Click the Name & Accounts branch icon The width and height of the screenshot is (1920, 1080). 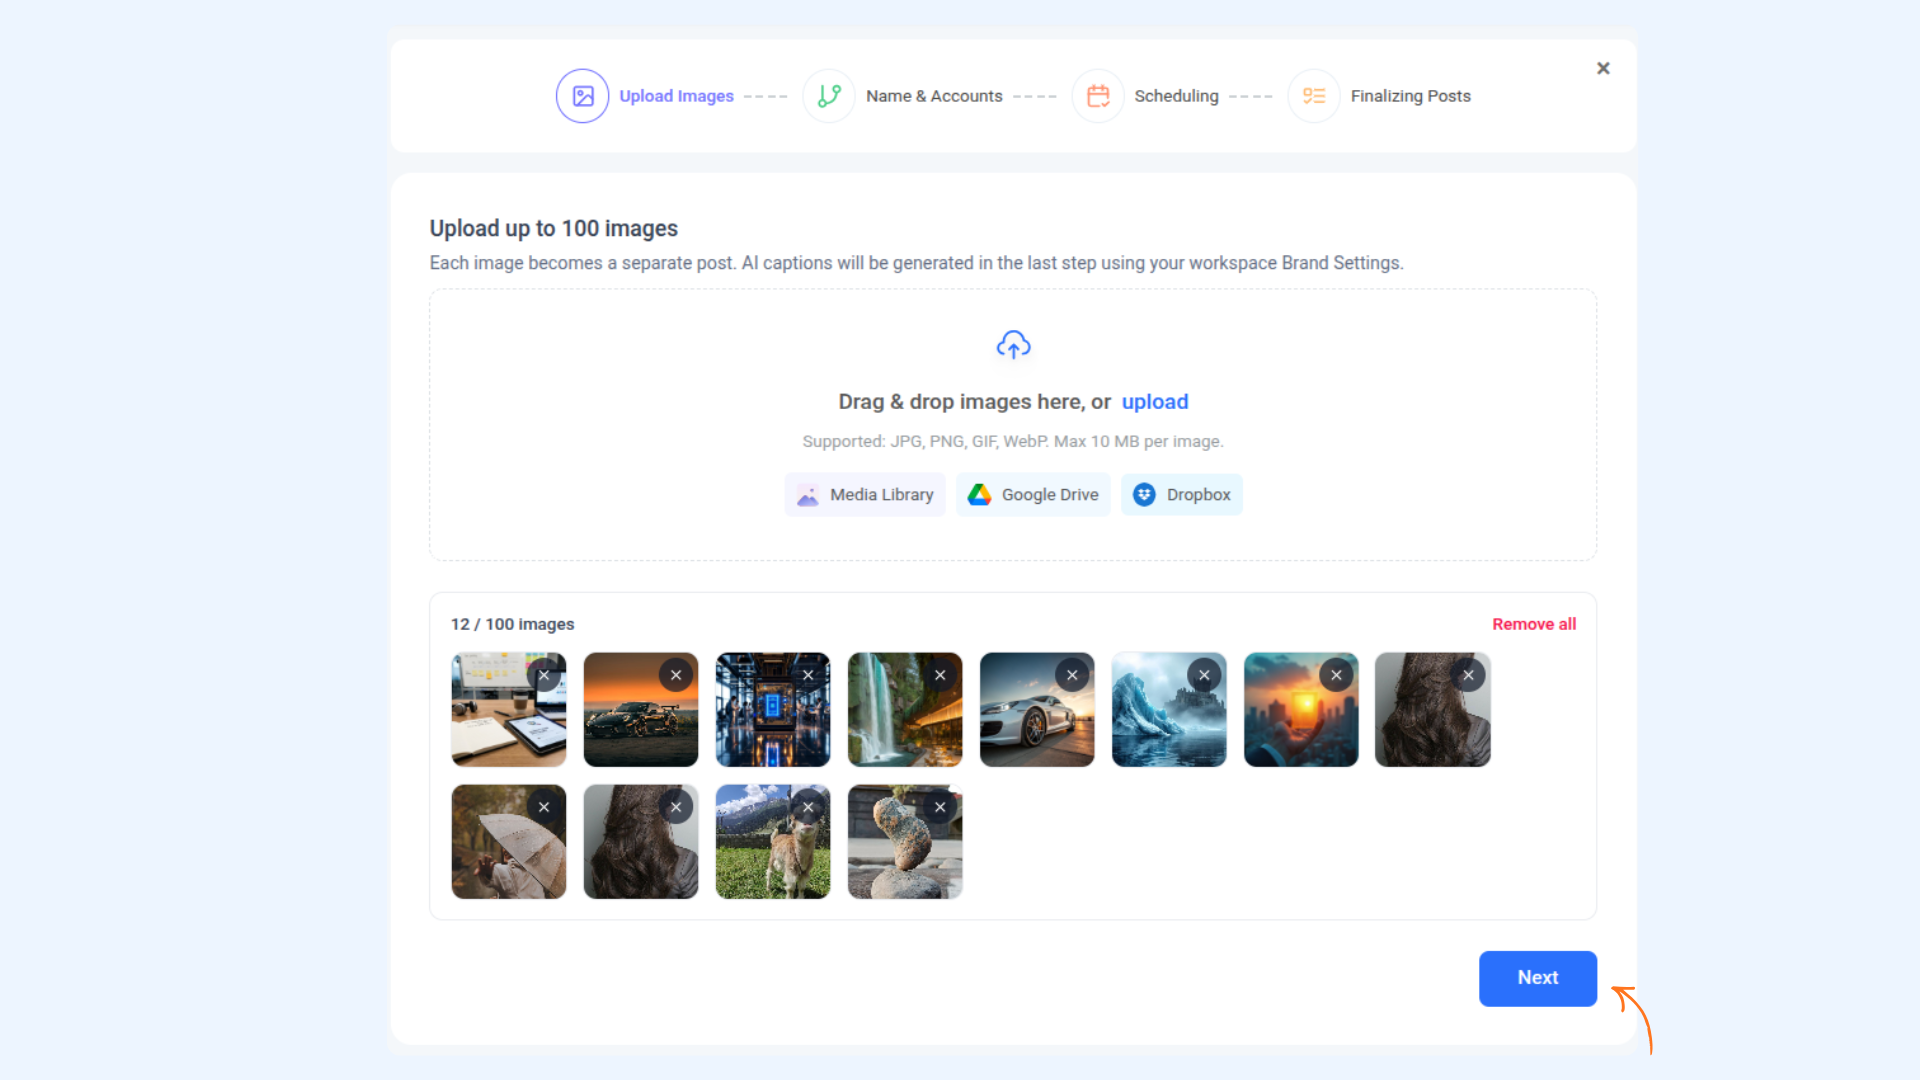point(829,96)
